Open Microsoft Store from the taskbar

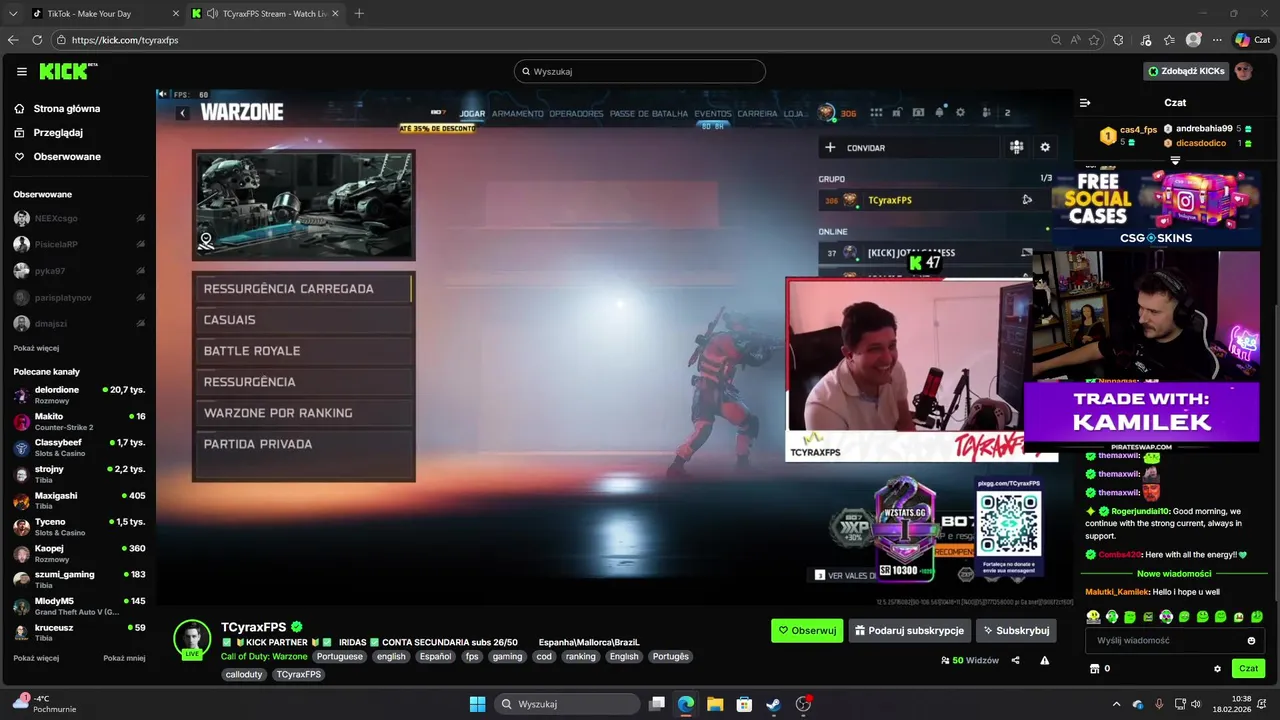pos(744,704)
